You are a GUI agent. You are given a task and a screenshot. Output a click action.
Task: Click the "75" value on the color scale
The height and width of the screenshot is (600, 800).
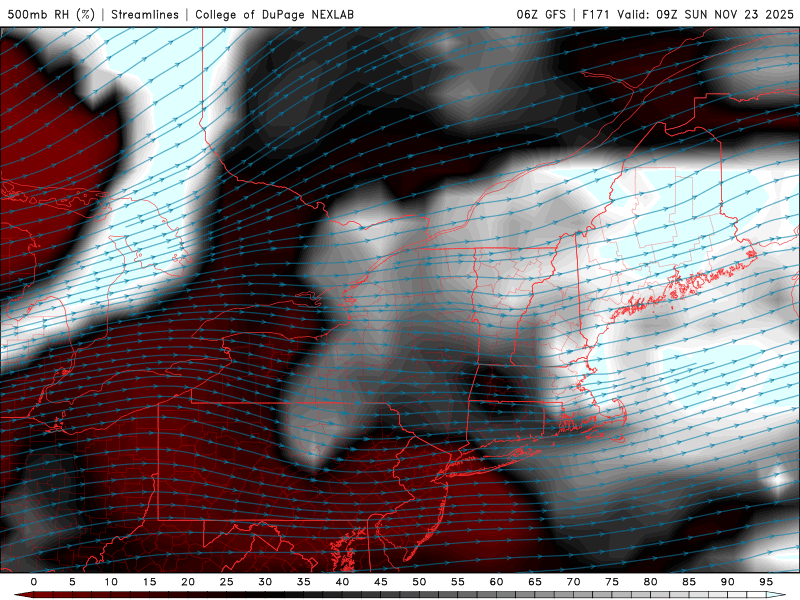612,582
